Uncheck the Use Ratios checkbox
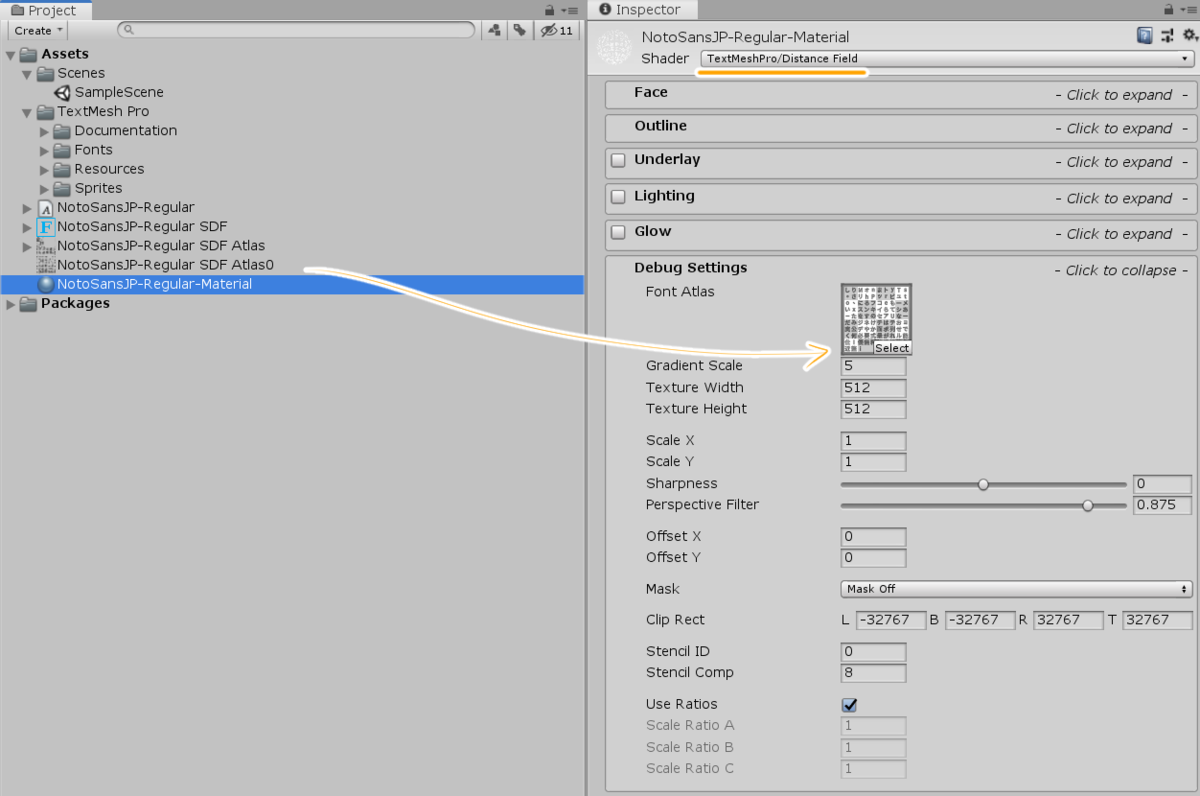The image size is (1200, 796). click(850, 705)
